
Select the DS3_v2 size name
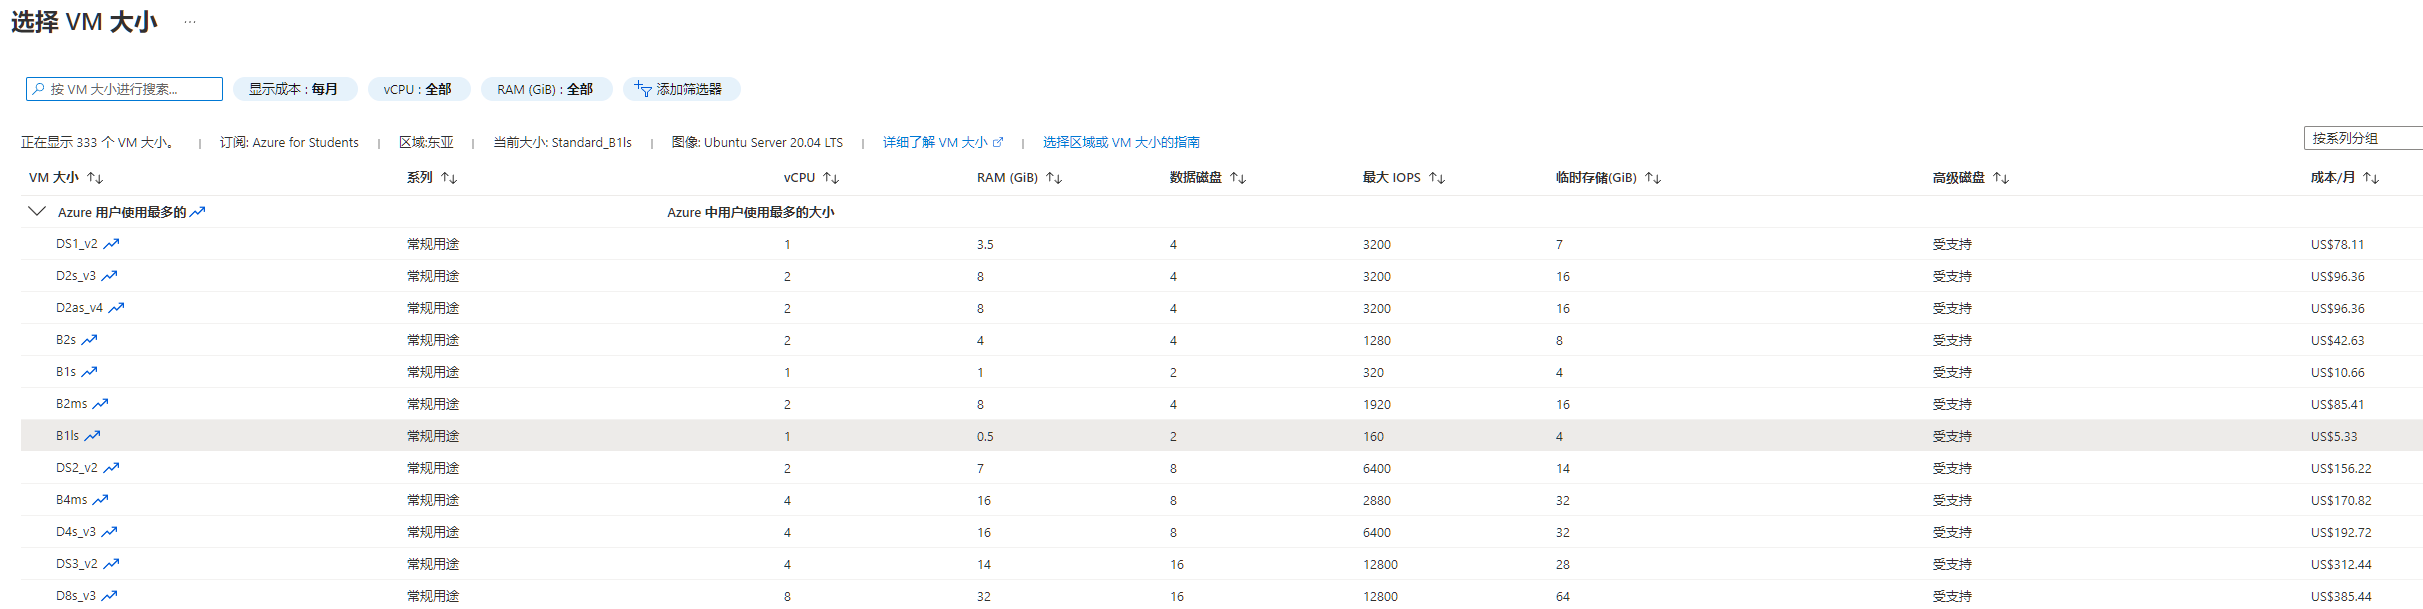77,564
